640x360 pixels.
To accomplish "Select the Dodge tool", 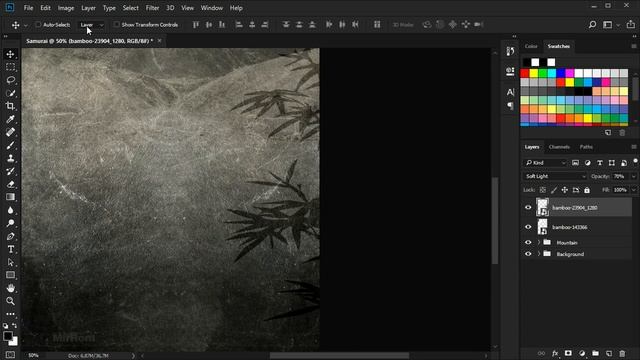I will click(x=11, y=223).
